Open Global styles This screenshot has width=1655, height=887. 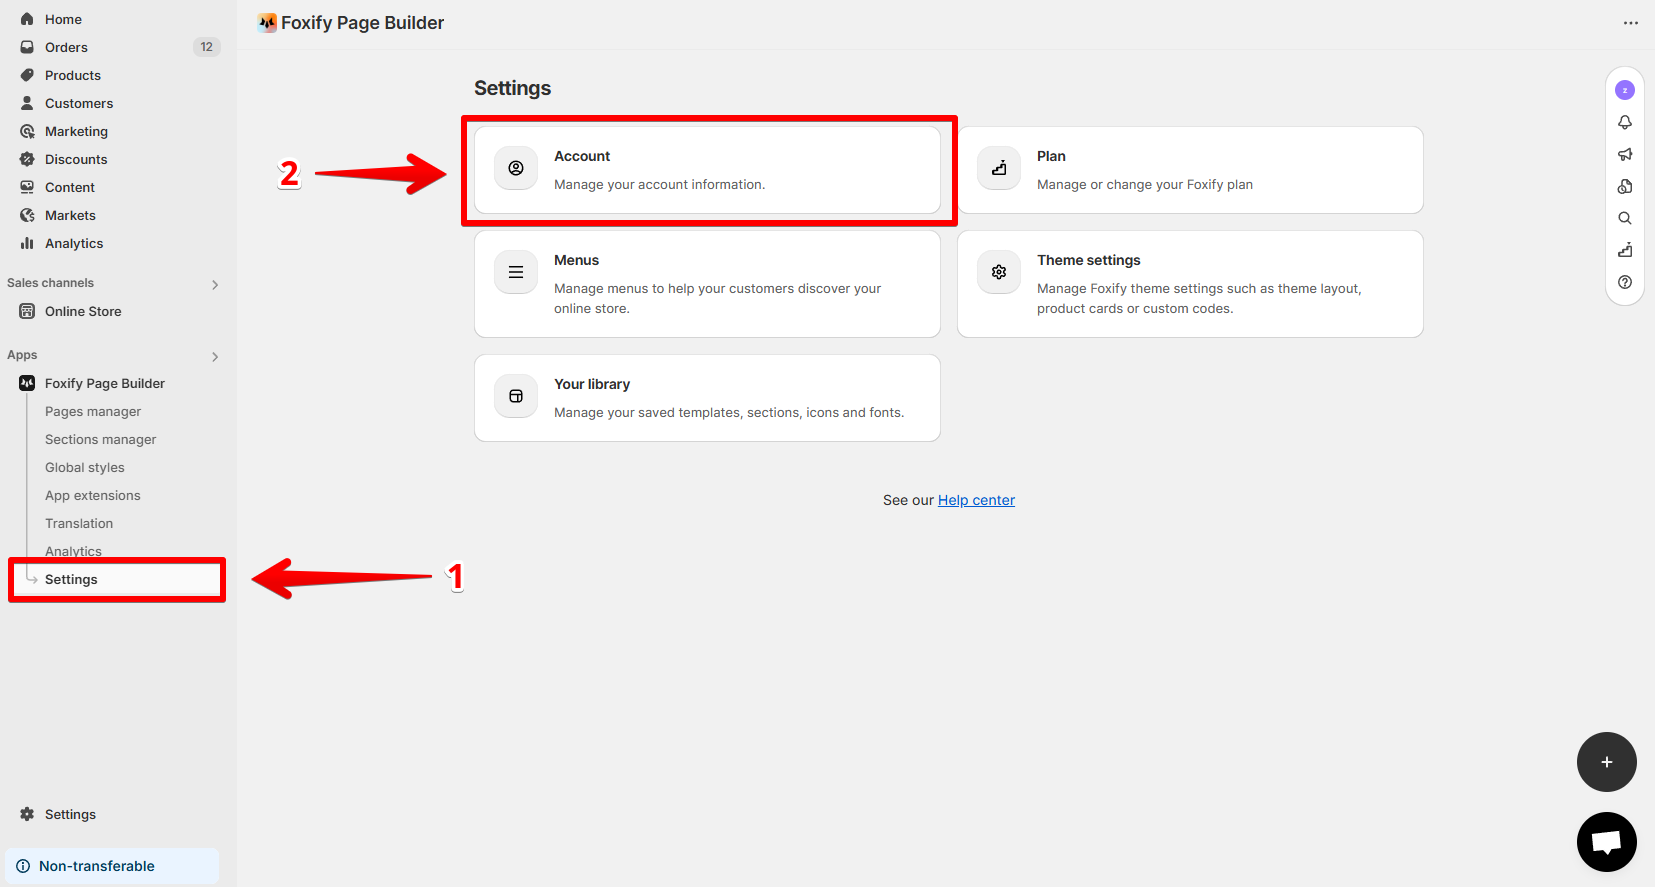pos(85,467)
